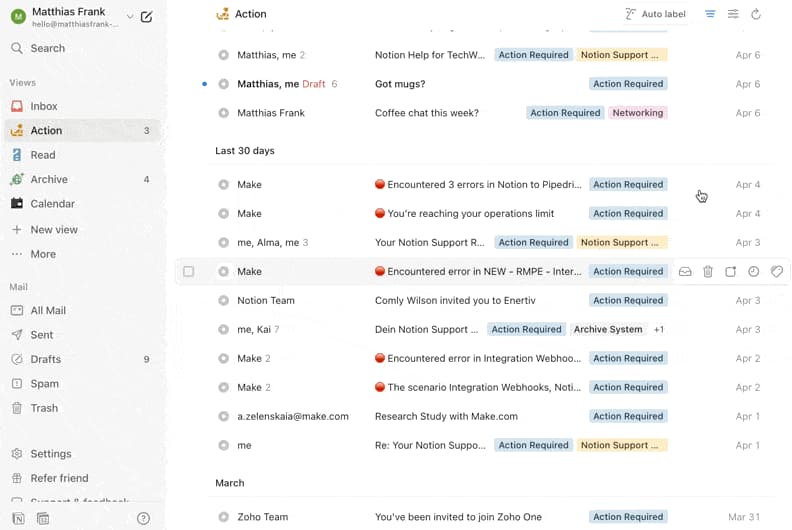
Task: Open the Inbox view
Action: [x=82, y=106]
